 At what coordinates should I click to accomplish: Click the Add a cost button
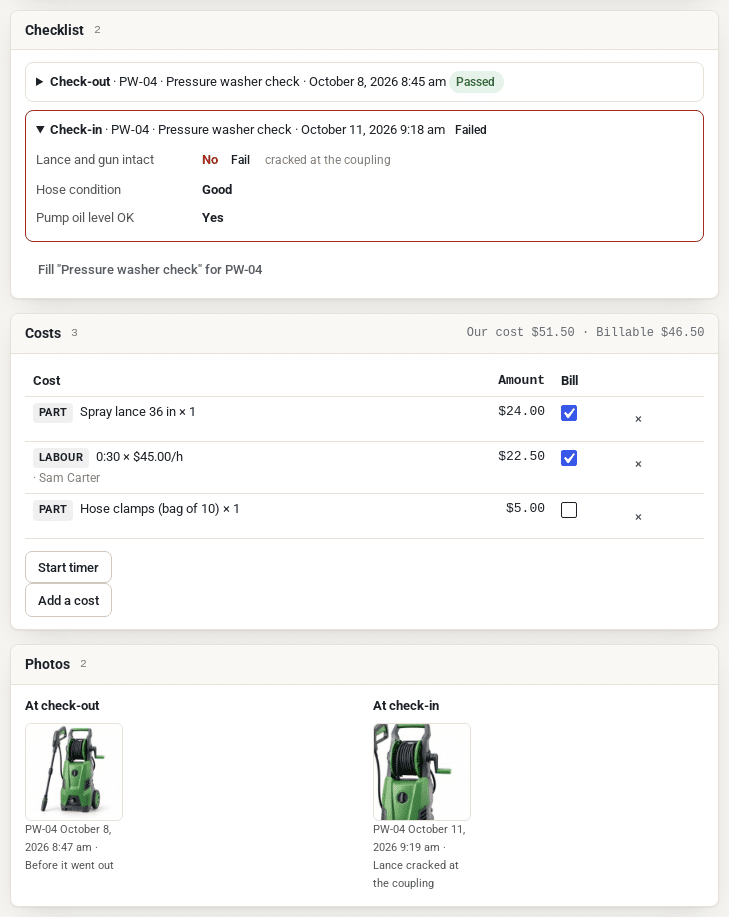click(x=68, y=601)
